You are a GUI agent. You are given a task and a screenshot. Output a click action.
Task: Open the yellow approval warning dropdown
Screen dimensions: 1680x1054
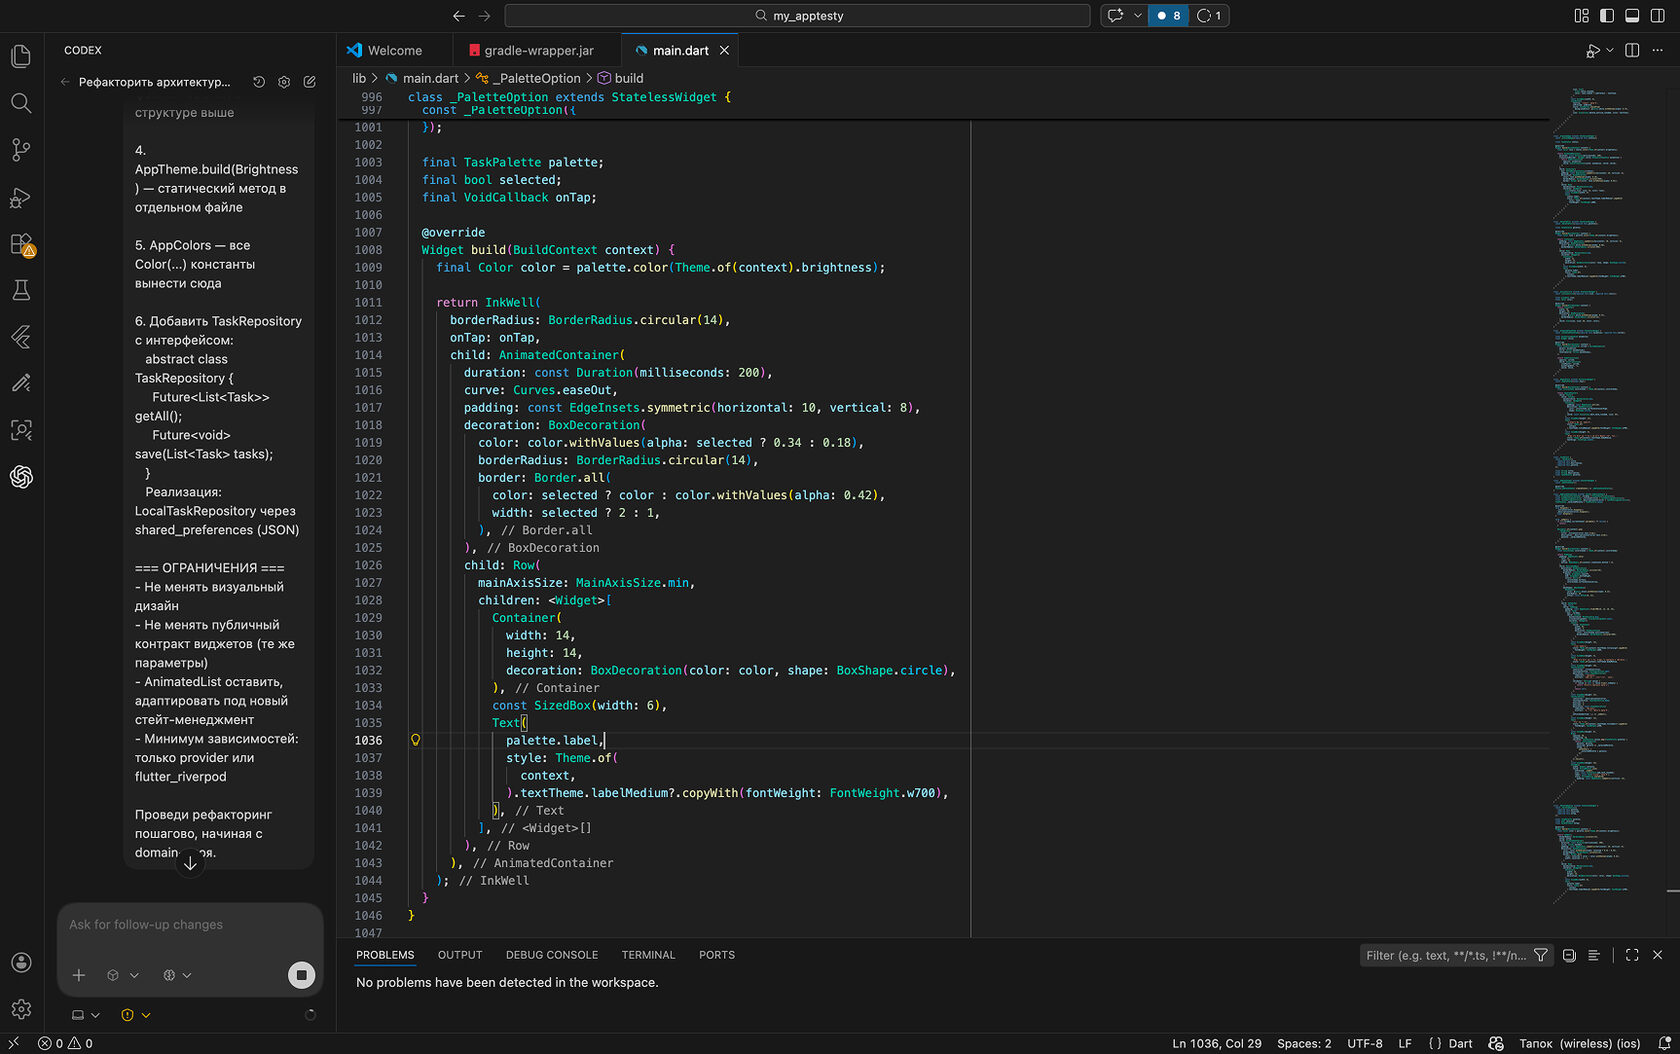click(136, 1015)
